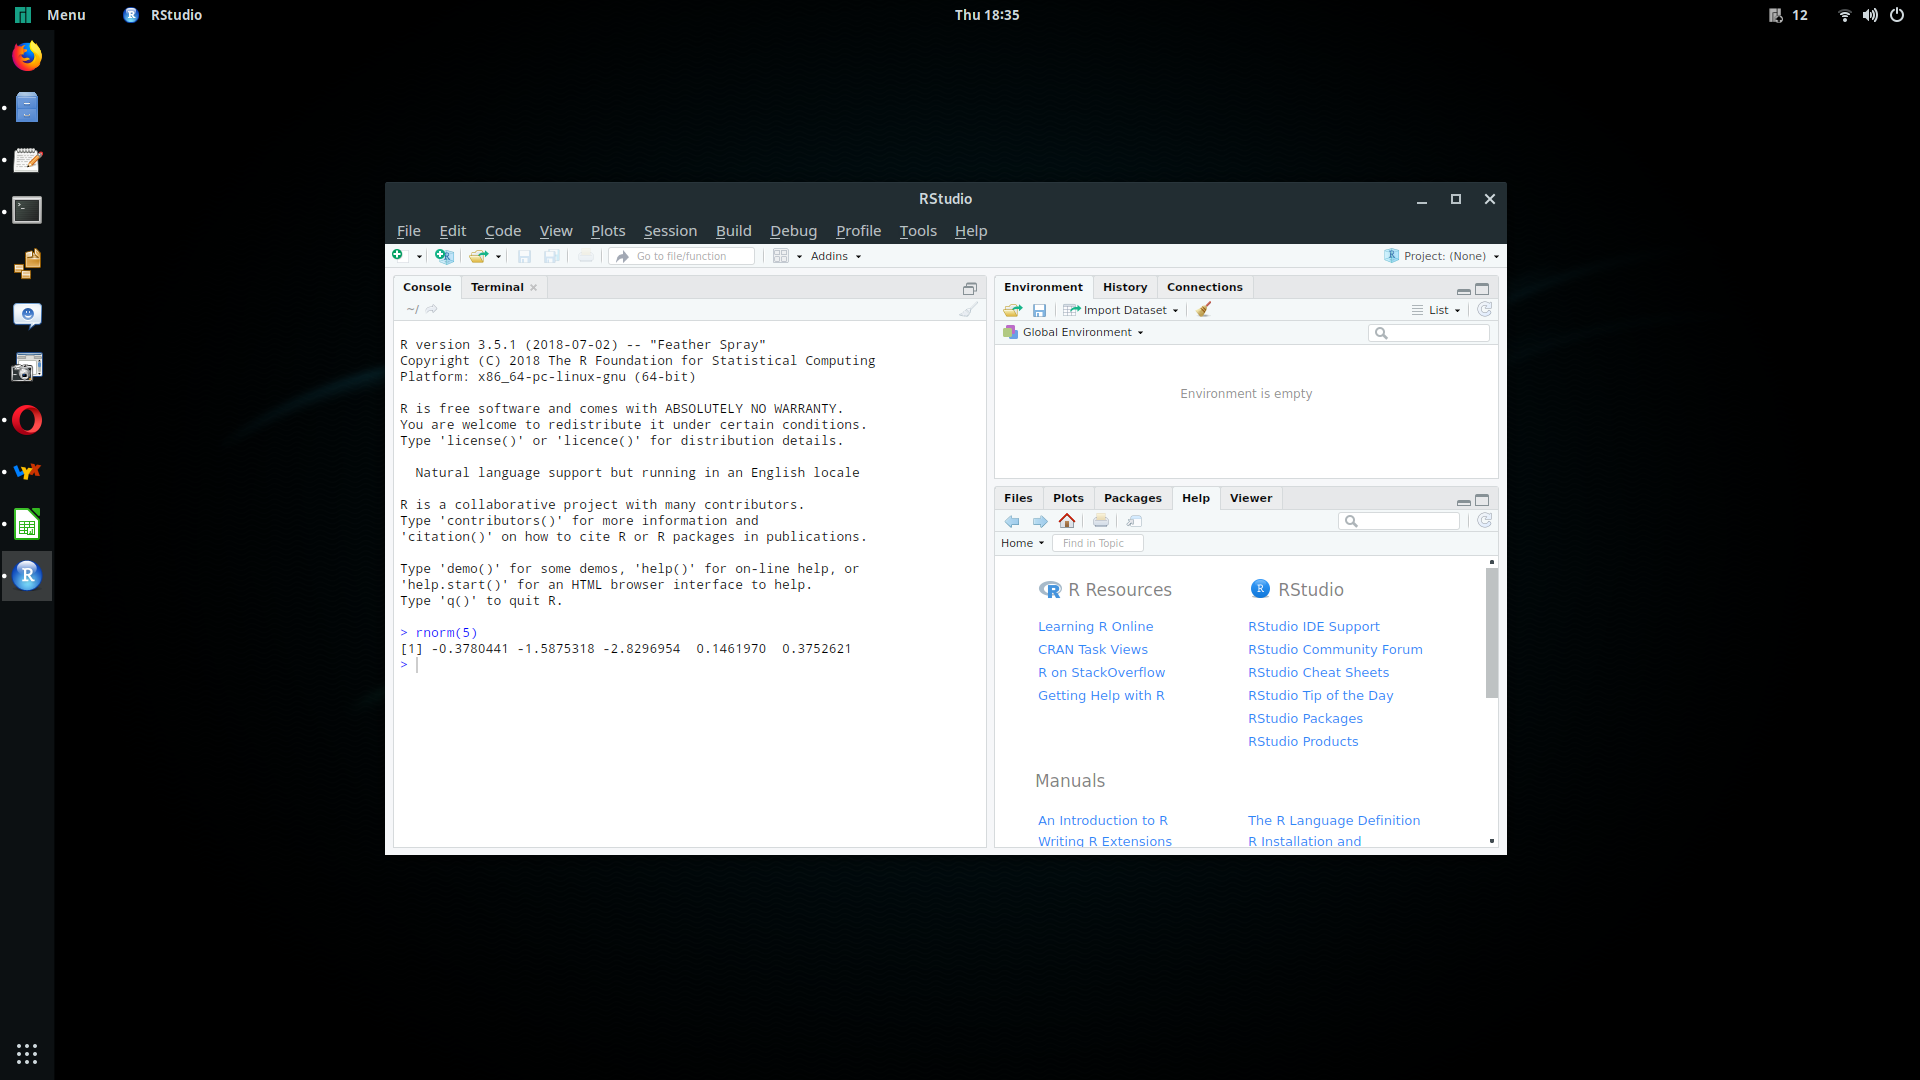Open the Home topic dropdown in Help
Viewport: 1920px width, 1080px height.
(x=1022, y=543)
